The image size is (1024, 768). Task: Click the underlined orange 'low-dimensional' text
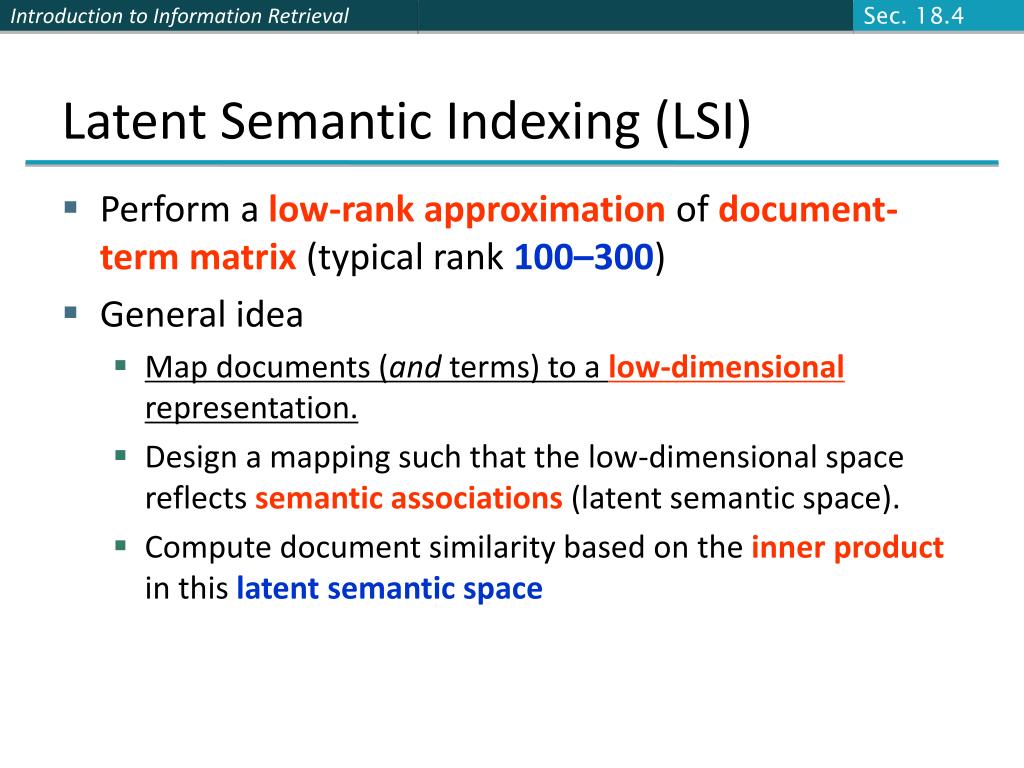[726, 367]
